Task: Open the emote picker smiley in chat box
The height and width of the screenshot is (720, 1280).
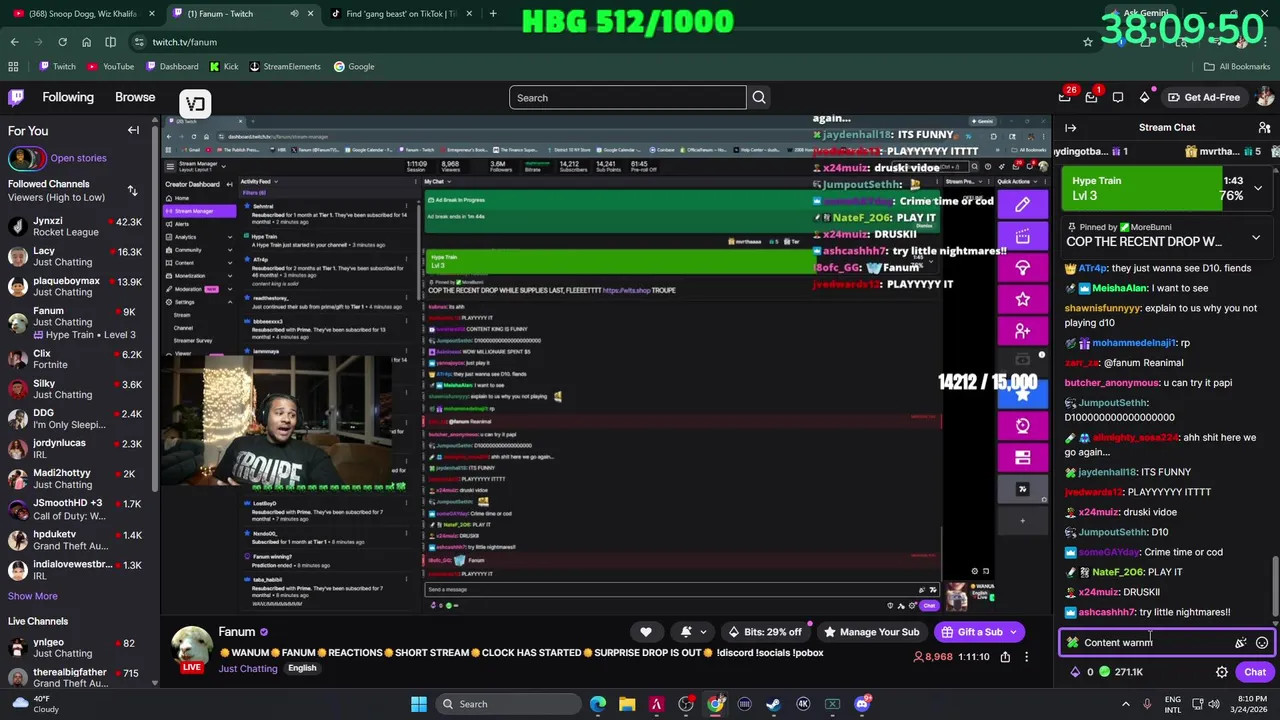Action: (x=1262, y=643)
